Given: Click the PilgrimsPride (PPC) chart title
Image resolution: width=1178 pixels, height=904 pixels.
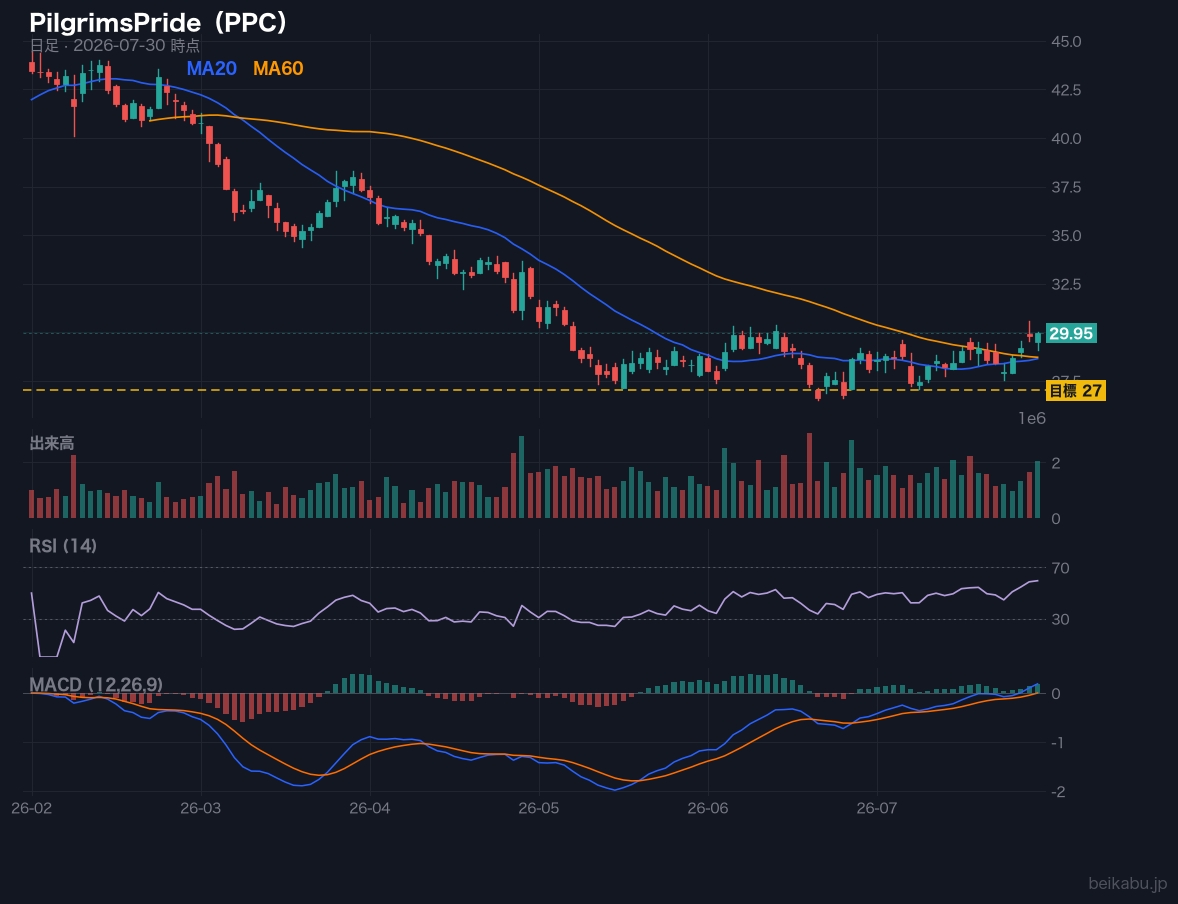Looking at the screenshot, I should click(159, 23).
